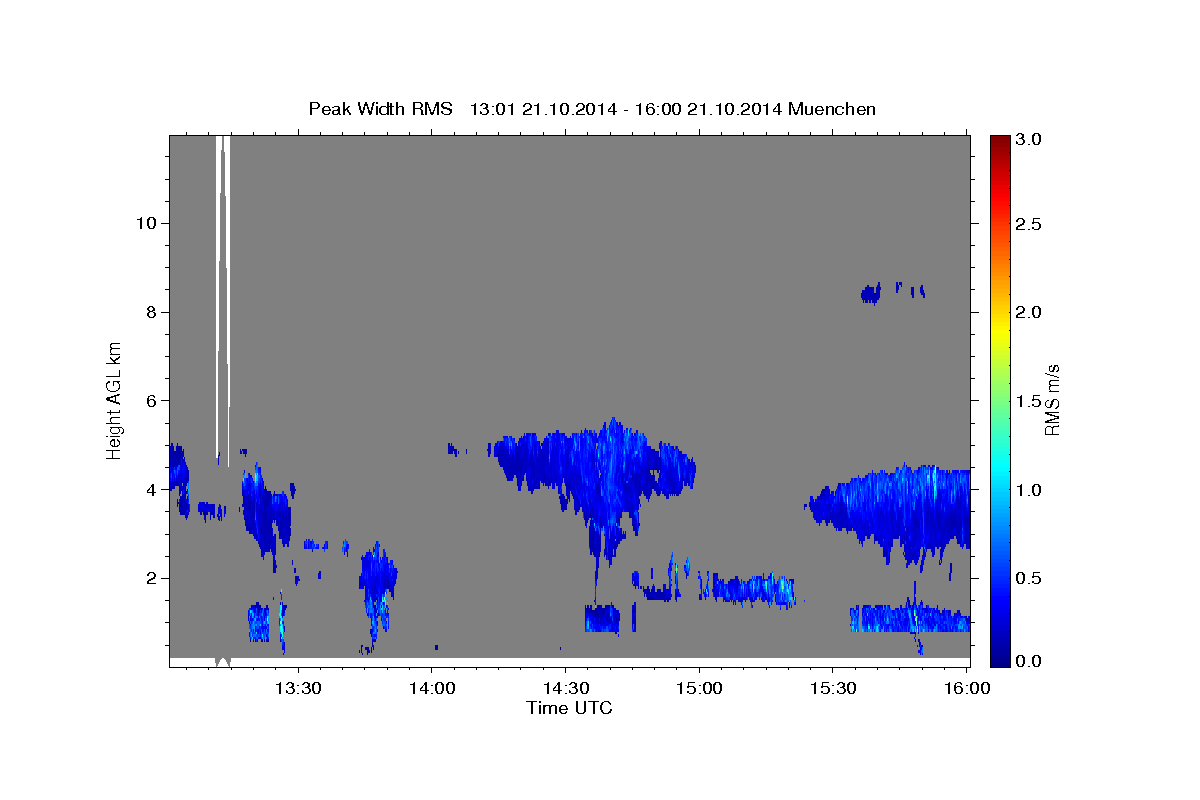Click the 16:00 time tick label
The width and height of the screenshot is (1200, 800).
click(x=966, y=688)
